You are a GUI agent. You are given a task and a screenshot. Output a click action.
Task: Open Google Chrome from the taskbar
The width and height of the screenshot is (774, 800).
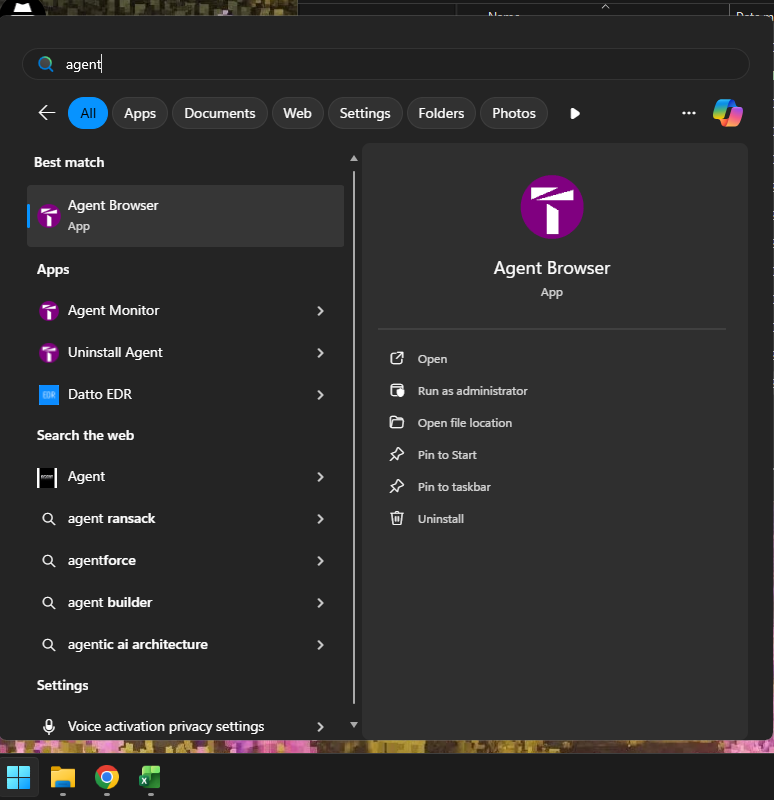107,777
